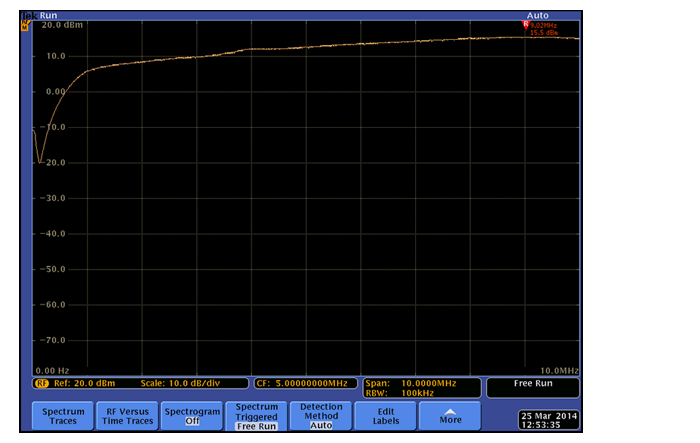This screenshot has width=700, height=443.
Task: Select the CF: 5.00000000MHz readout
Action: pyautogui.click(x=306, y=383)
